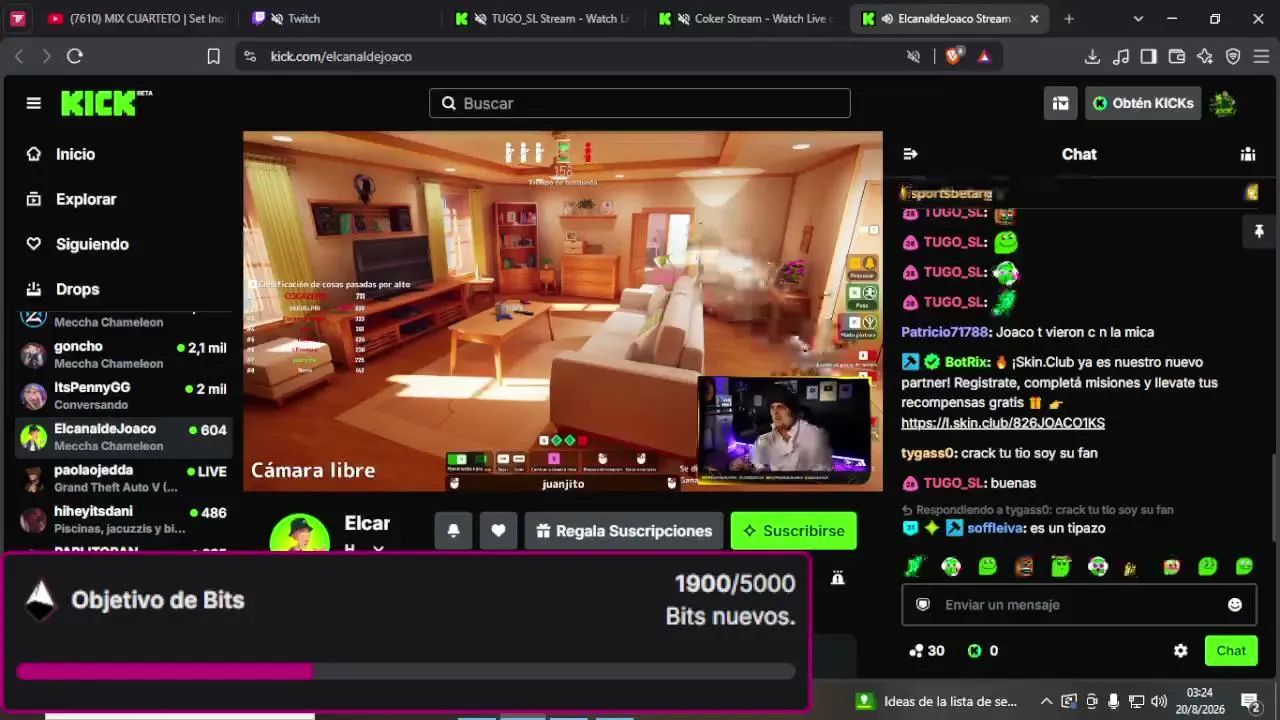
Task: Open the ItsPennyGG channel in the sidebar
Action: (124, 396)
